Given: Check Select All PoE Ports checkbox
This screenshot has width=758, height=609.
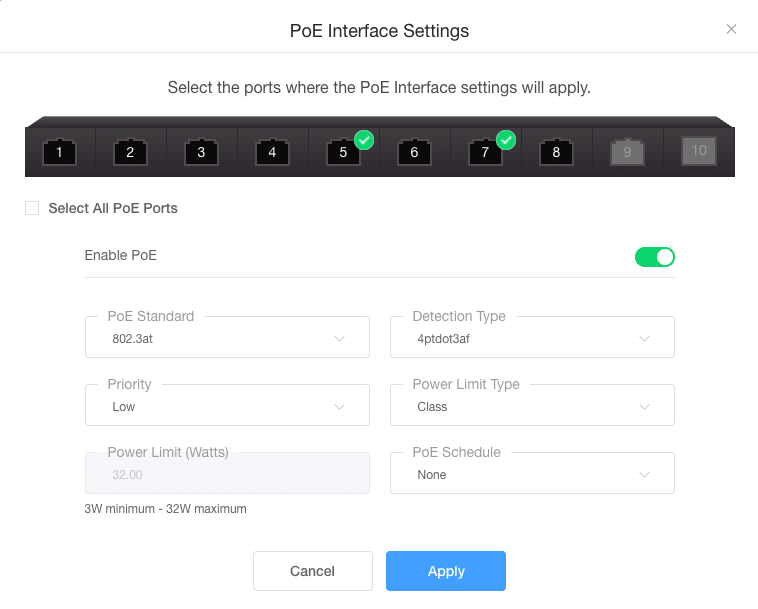Looking at the screenshot, I should click(x=32, y=208).
